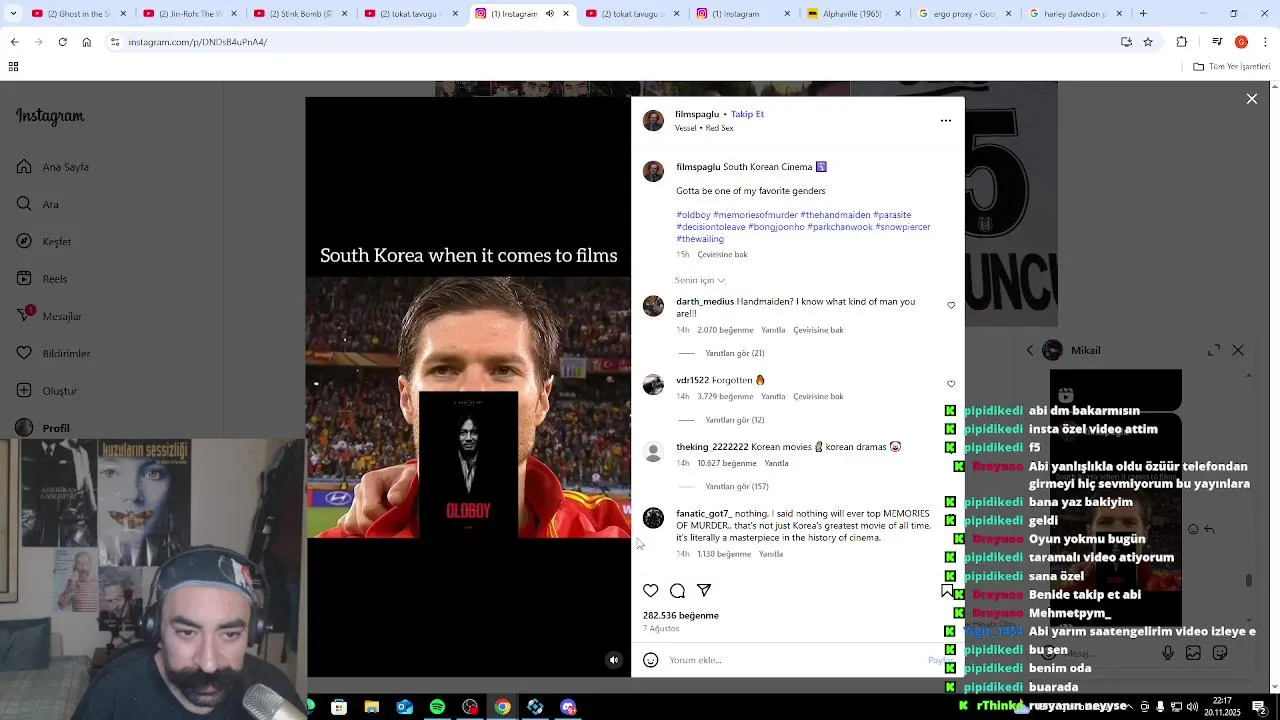The height and width of the screenshot is (720, 1280).
Task: Go to Keşfet explore page
Action: pyautogui.click(x=44, y=241)
